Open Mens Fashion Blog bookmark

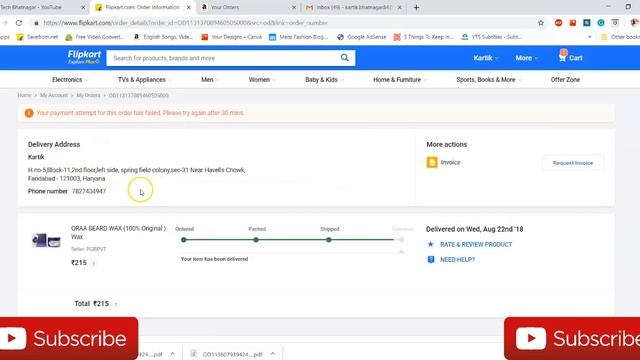click(x=298, y=37)
